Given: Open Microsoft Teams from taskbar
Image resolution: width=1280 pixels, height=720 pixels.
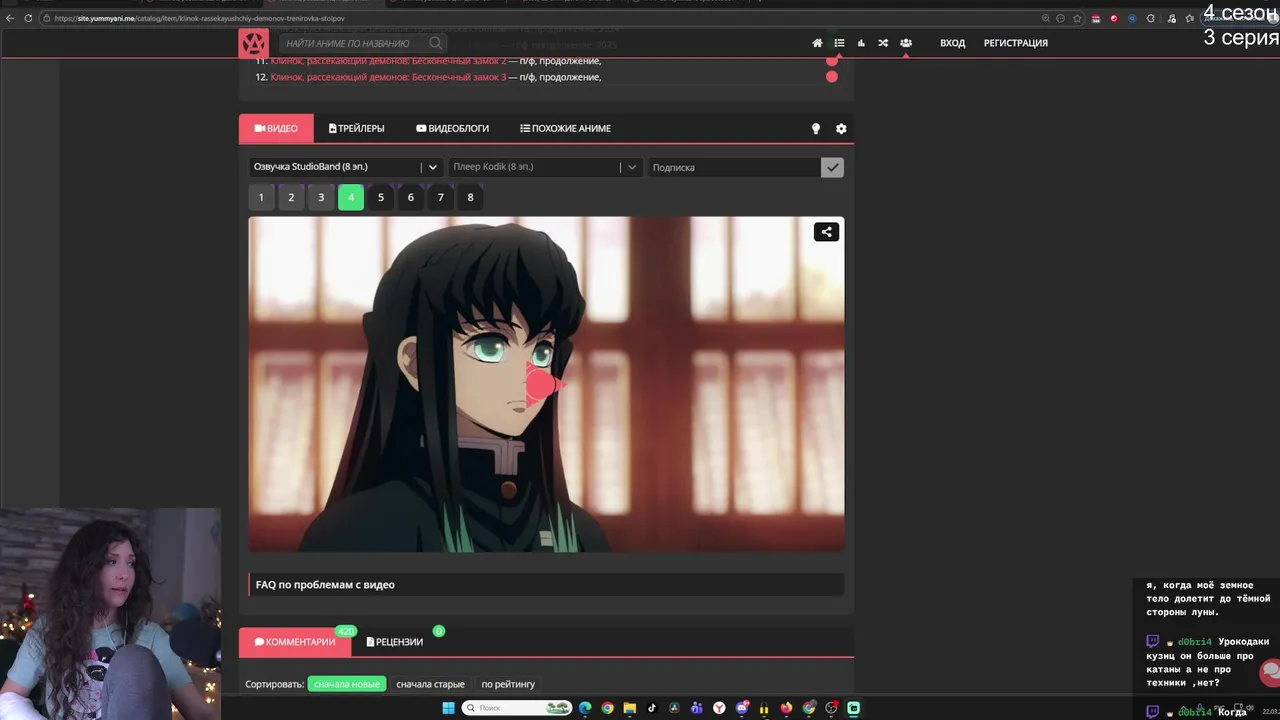Looking at the screenshot, I should [697, 708].
